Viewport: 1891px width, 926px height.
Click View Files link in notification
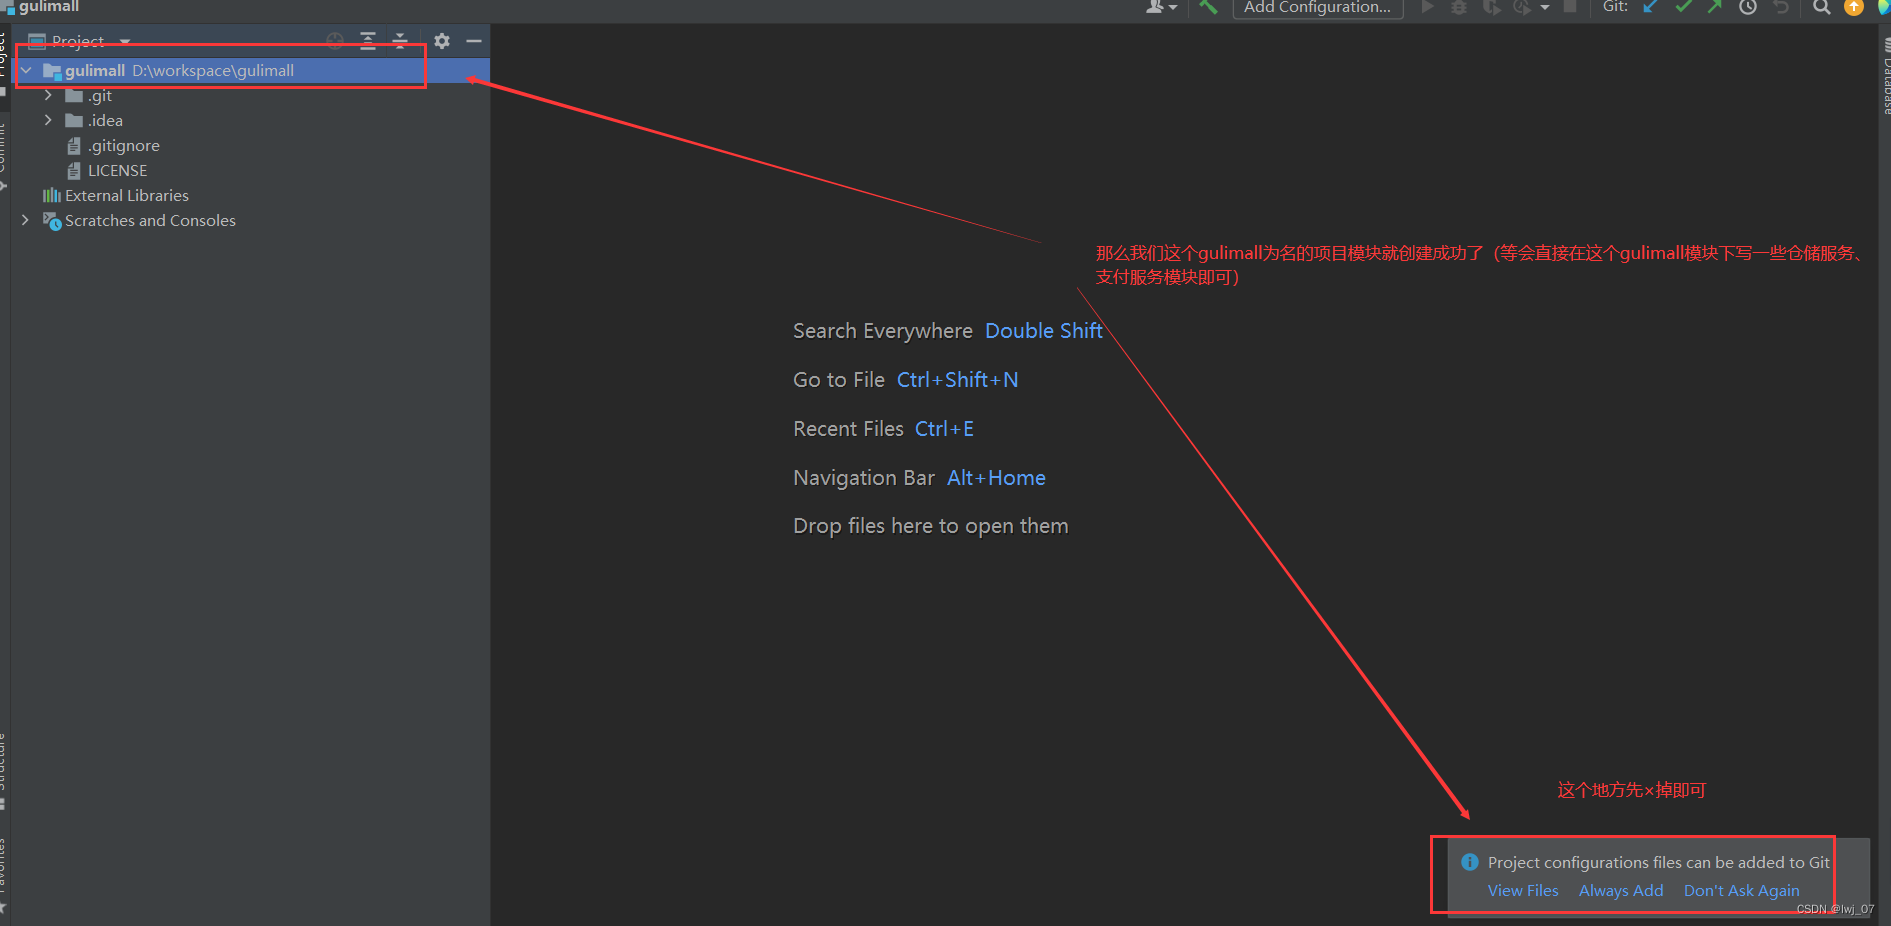pyautogui.click(x=1523, y=891)
